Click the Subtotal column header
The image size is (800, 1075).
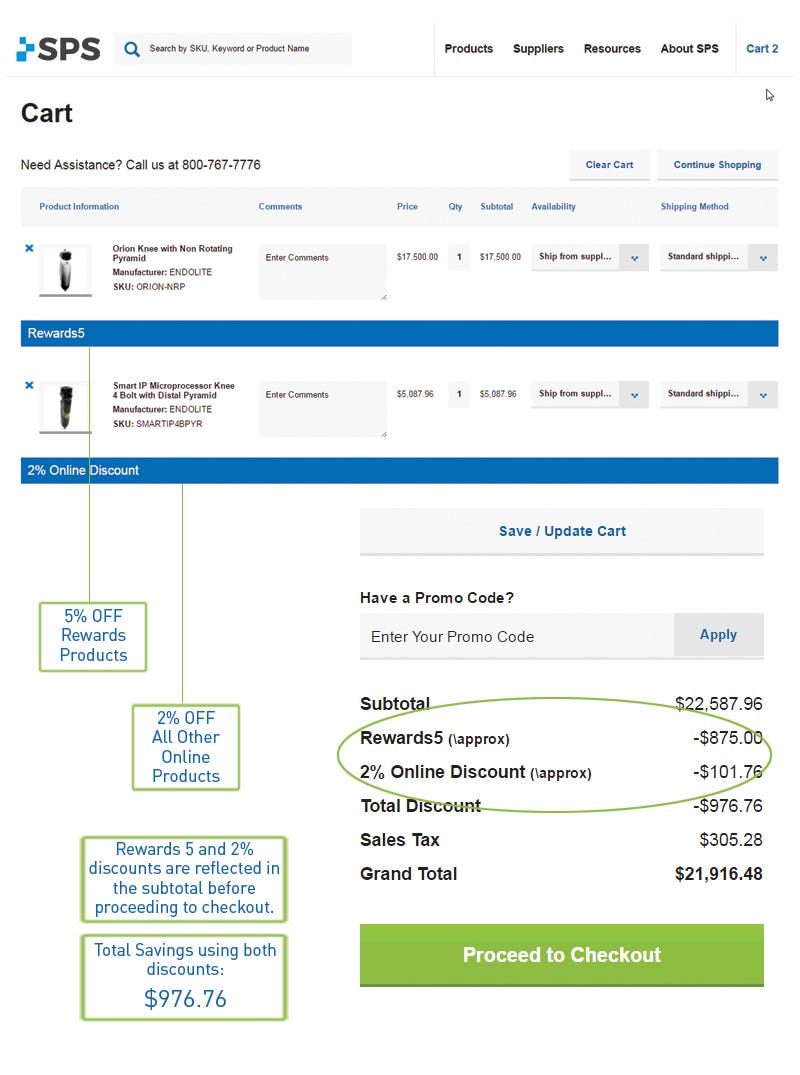pyautogui.click(x=496, y=206)
